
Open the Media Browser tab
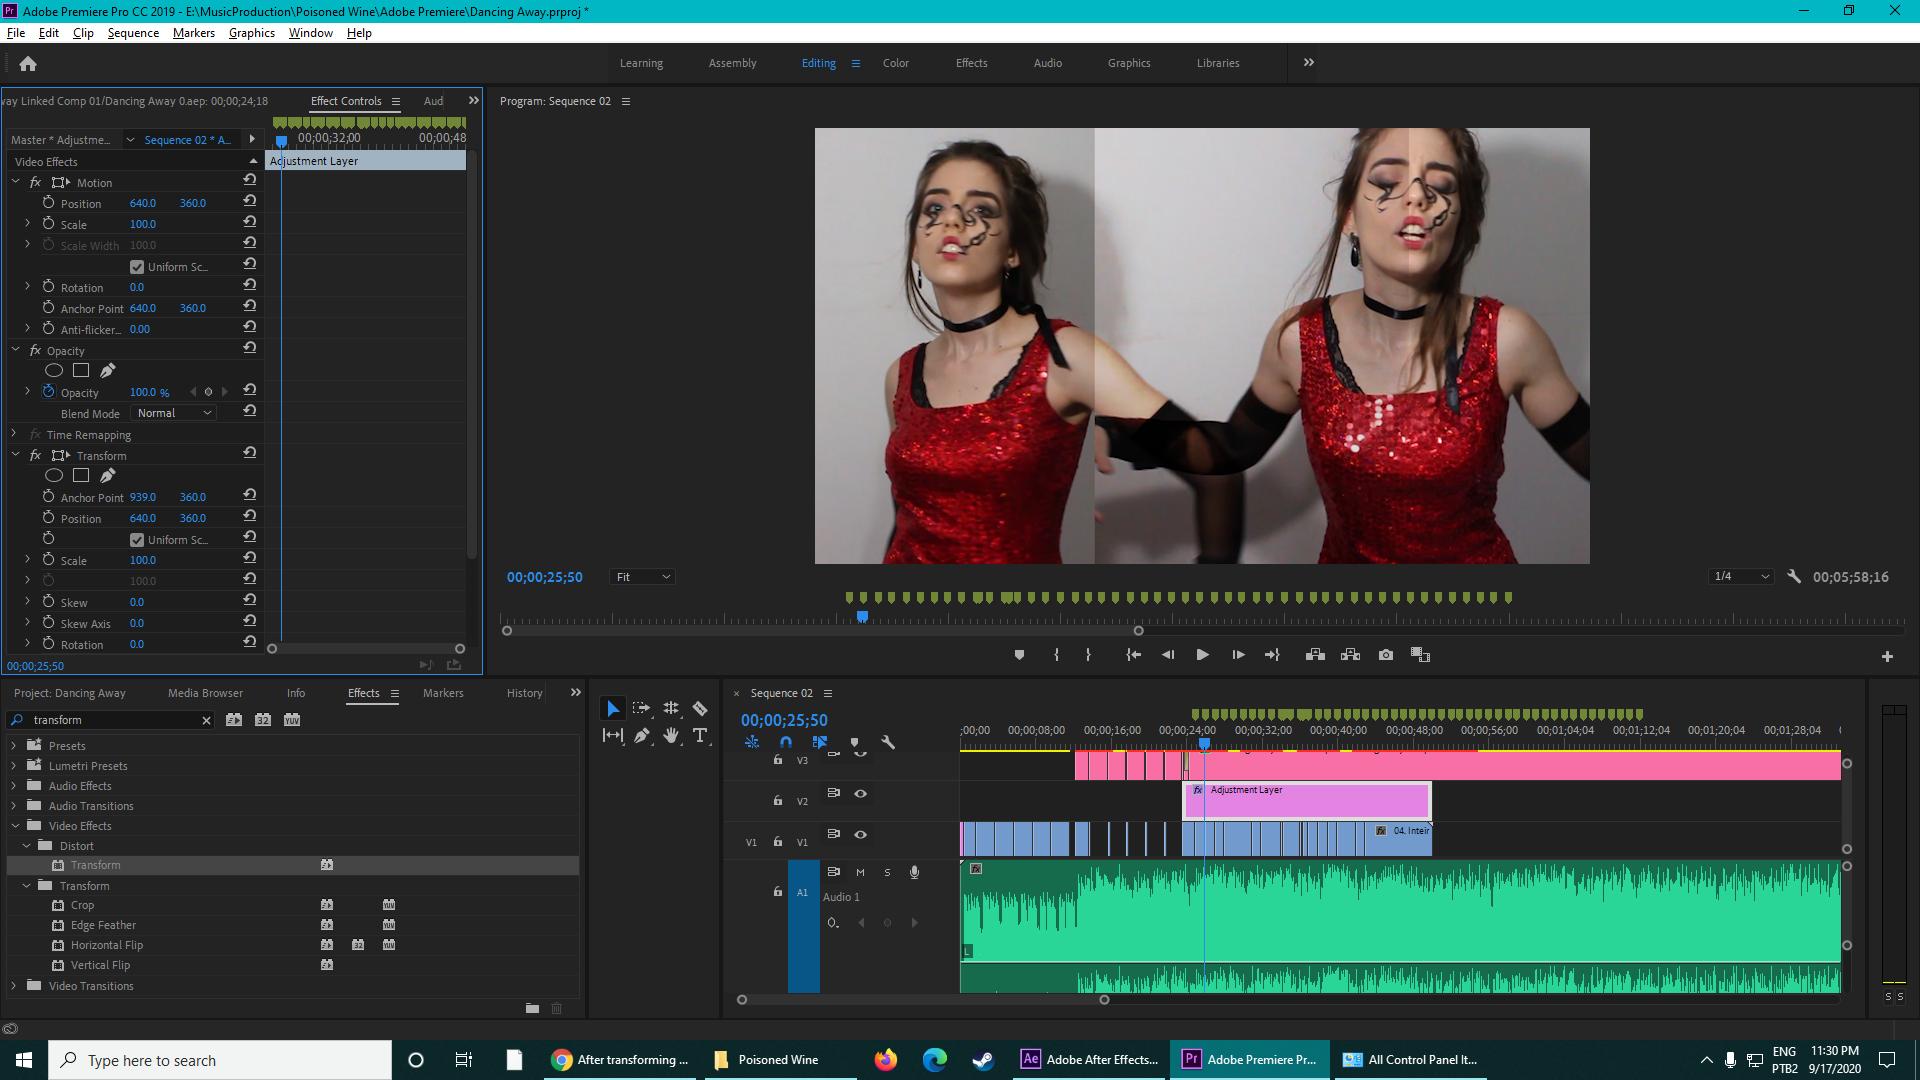205,693
